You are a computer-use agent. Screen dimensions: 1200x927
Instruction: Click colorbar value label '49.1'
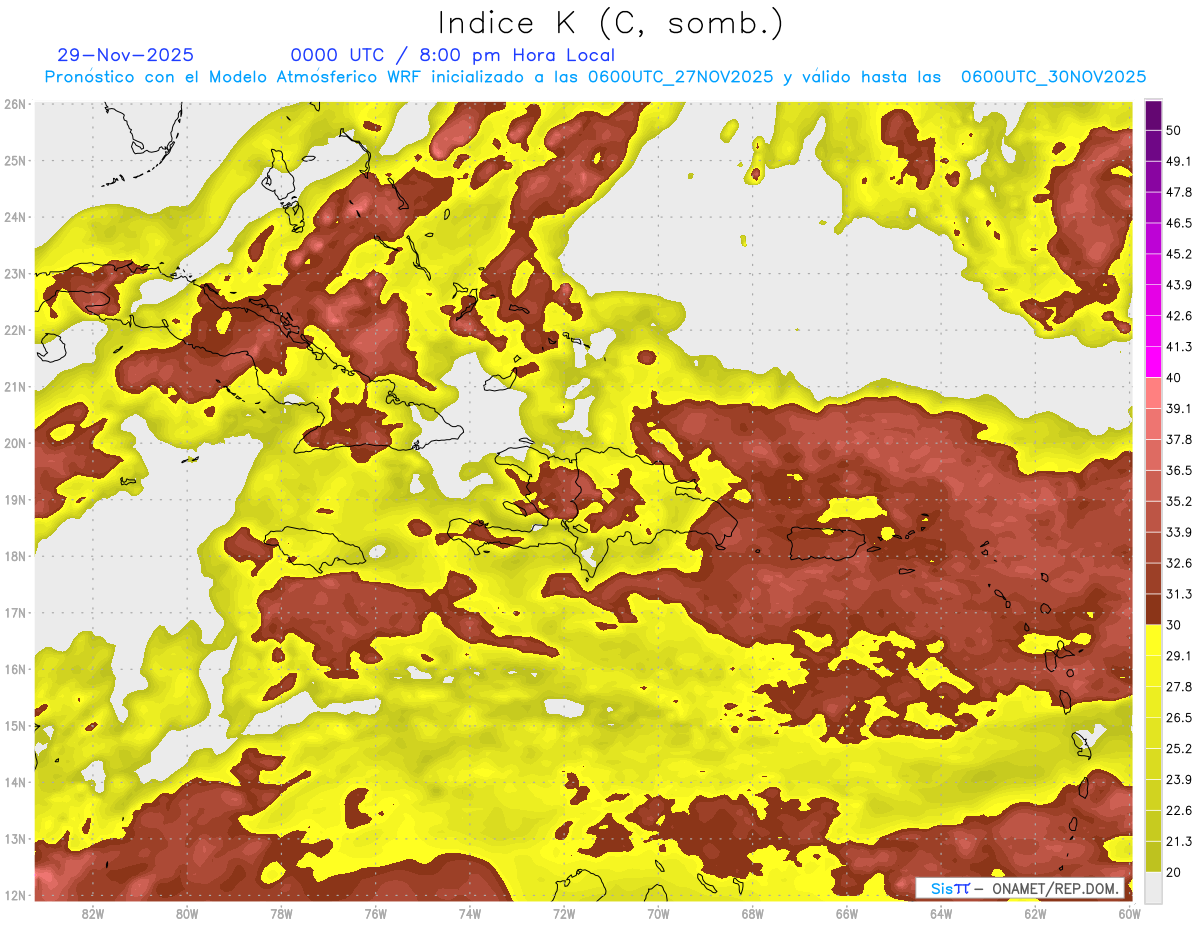coord(1178,161)
